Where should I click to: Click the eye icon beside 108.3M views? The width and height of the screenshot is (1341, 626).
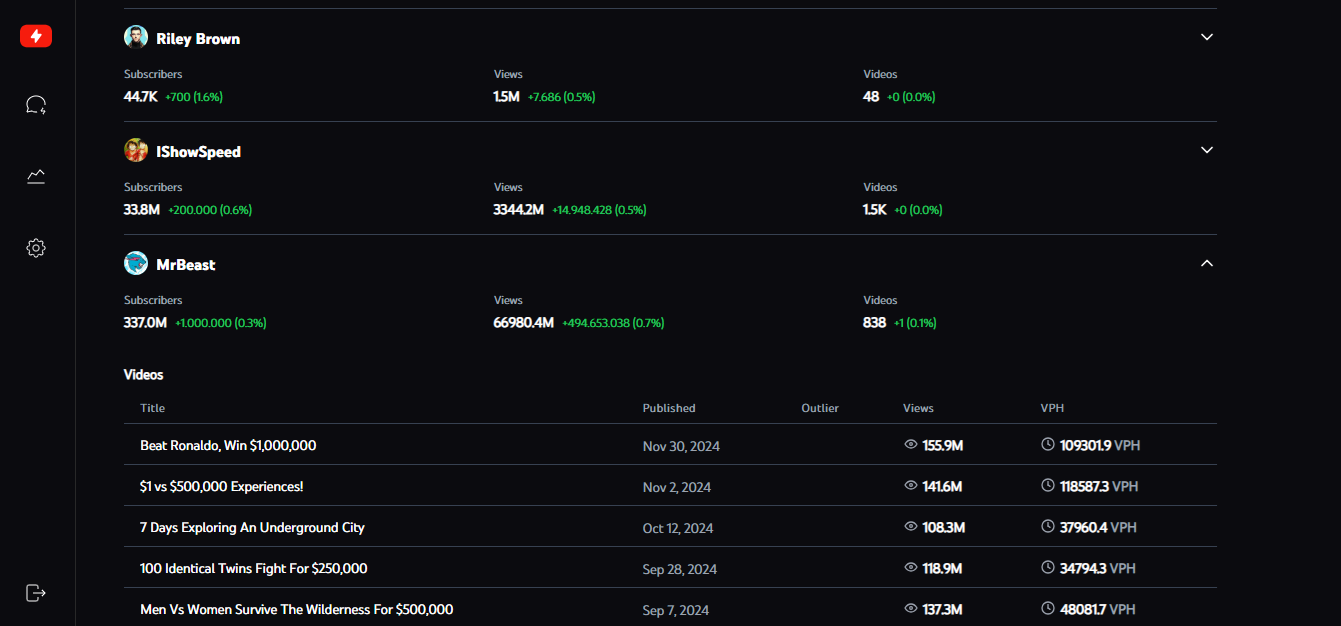pyautogui.click(x=911, y=526)
